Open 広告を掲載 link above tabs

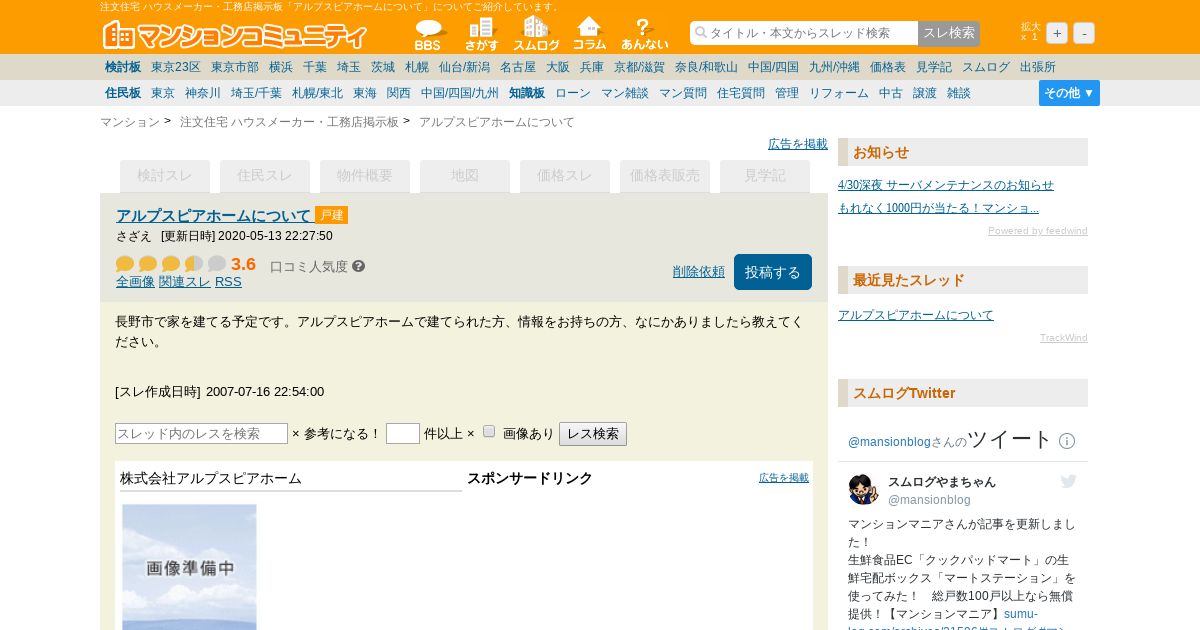[x=798, y=144]
